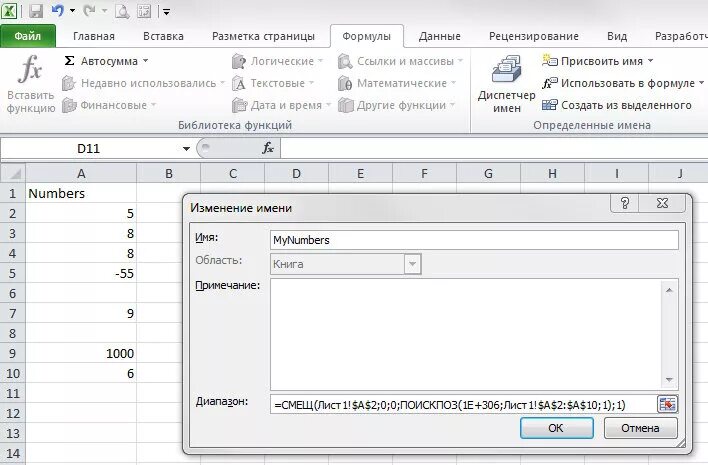Open the Математические functions menu
The width and height of the screenshot is (708, 465).
click(x=397, y=83)
